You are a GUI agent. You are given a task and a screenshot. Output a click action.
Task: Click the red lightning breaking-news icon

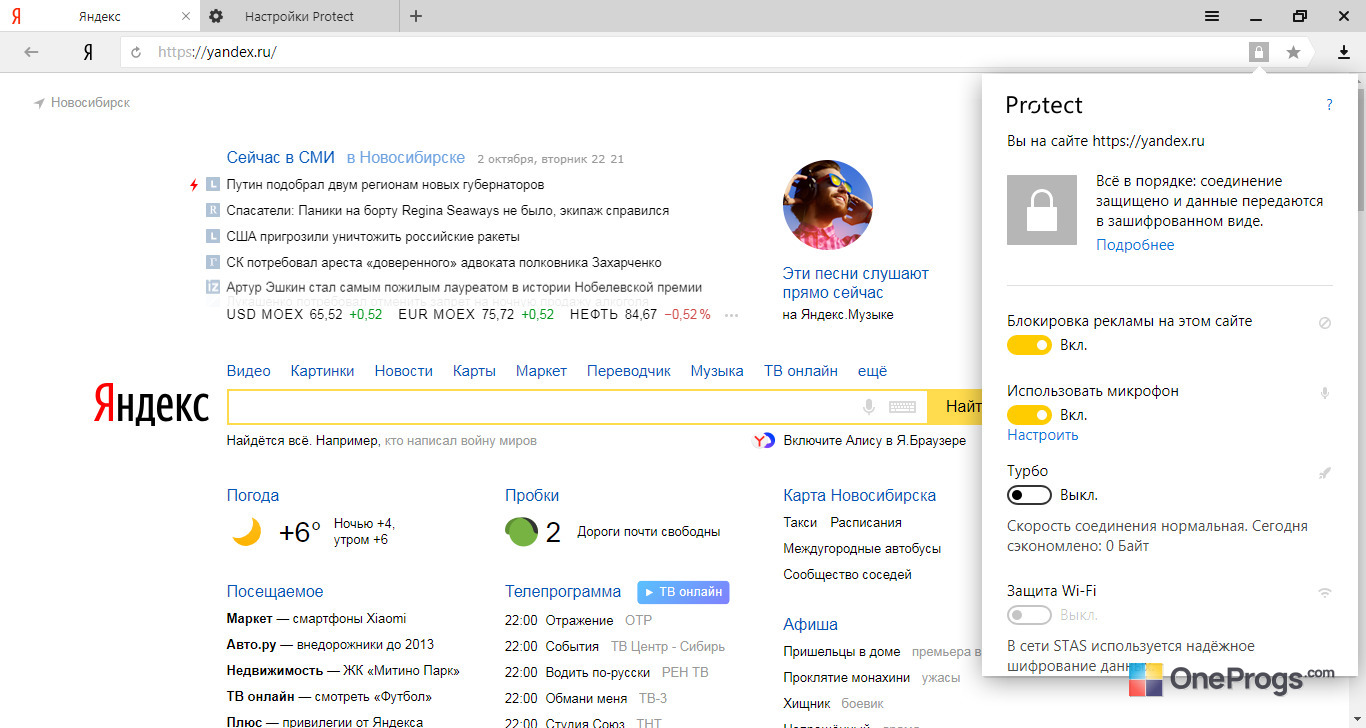[195, 185]
